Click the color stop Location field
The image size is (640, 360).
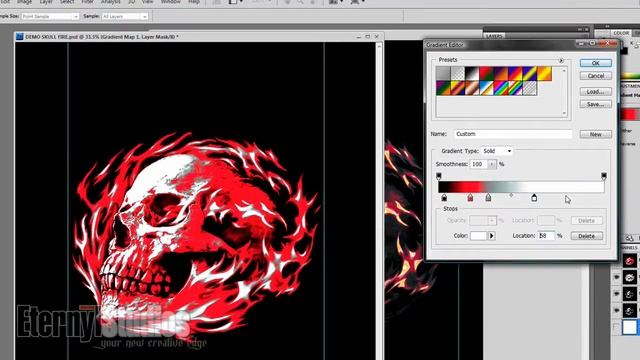[546, 236]
